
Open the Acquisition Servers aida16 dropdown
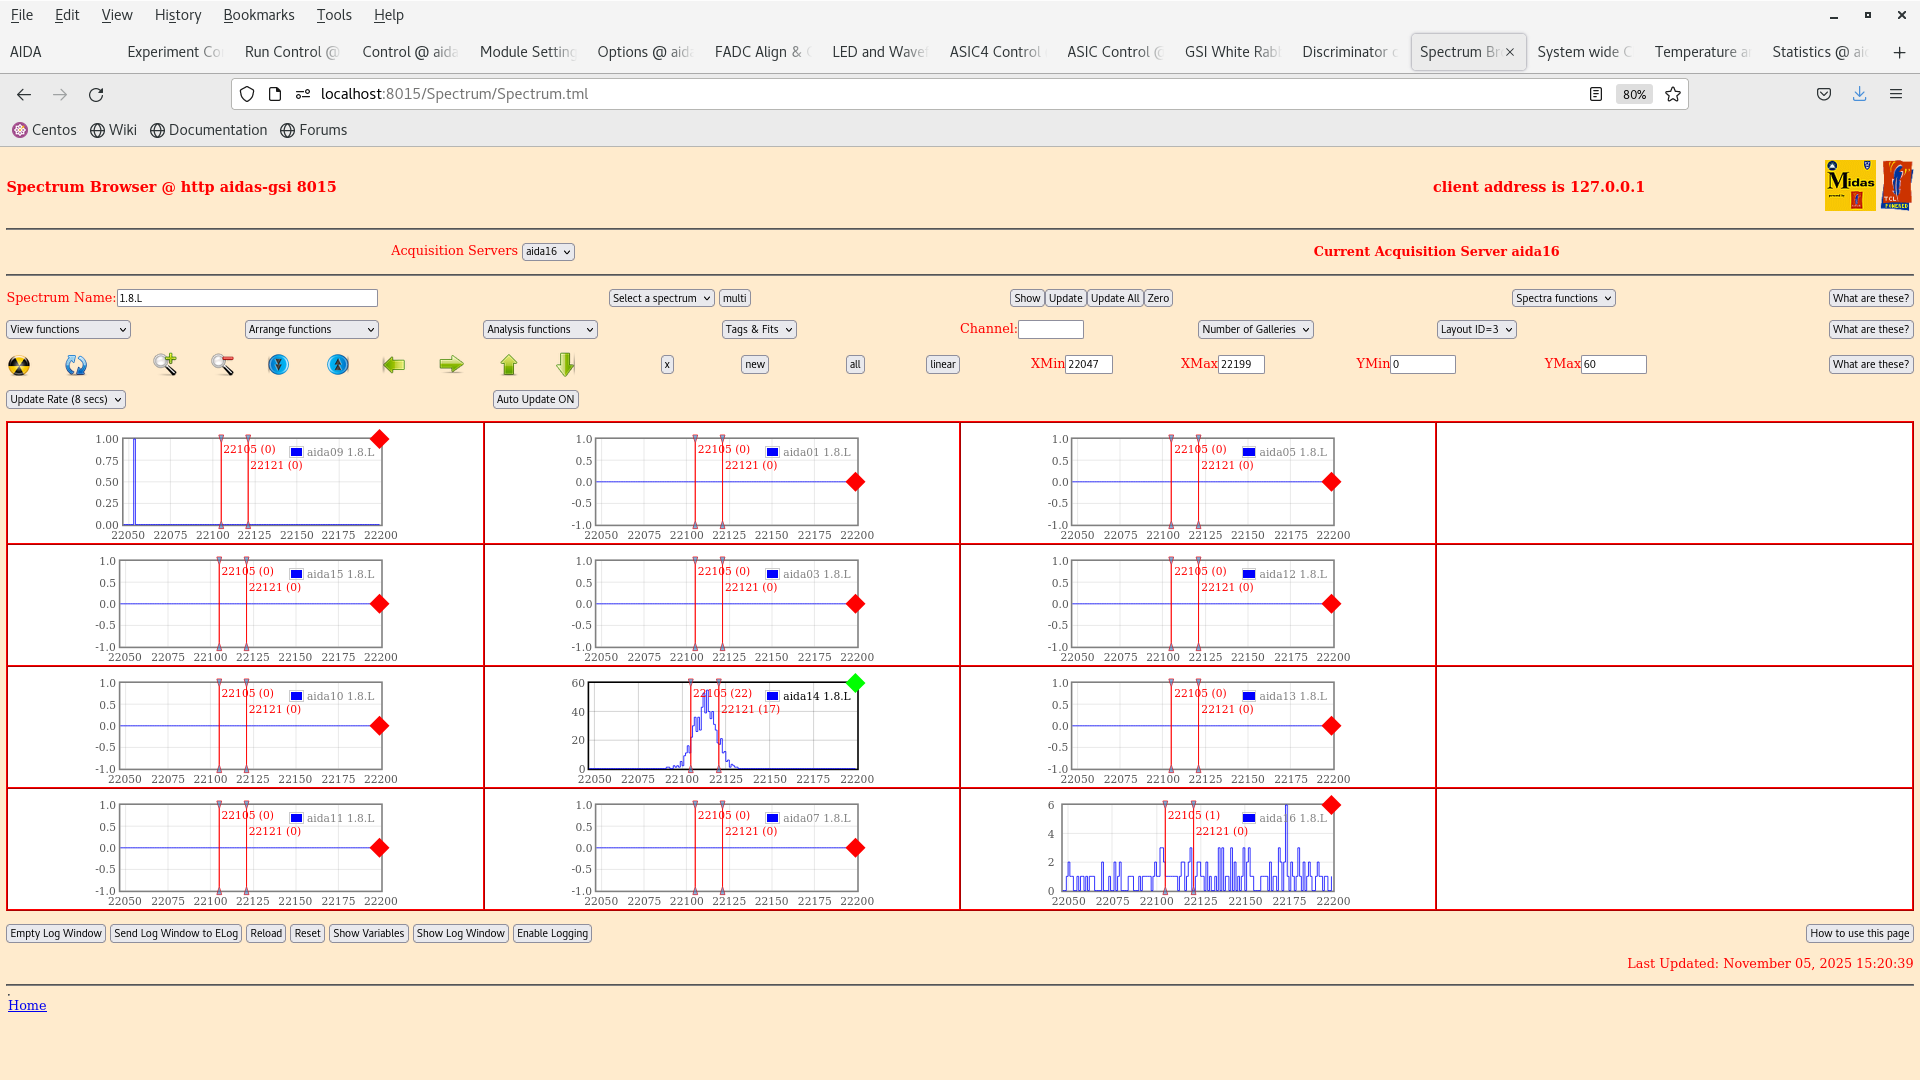(548, 251)
